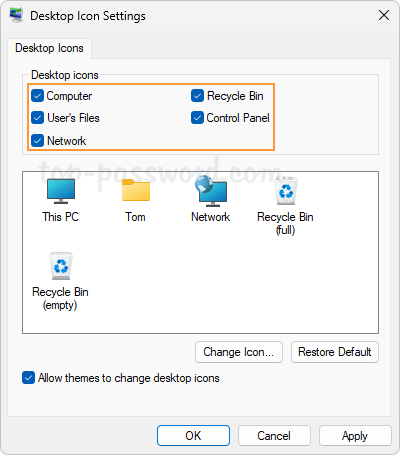Select the Recycle Bin (empty) icon
The width and height of the screenshot is (400, 455).
61,266
